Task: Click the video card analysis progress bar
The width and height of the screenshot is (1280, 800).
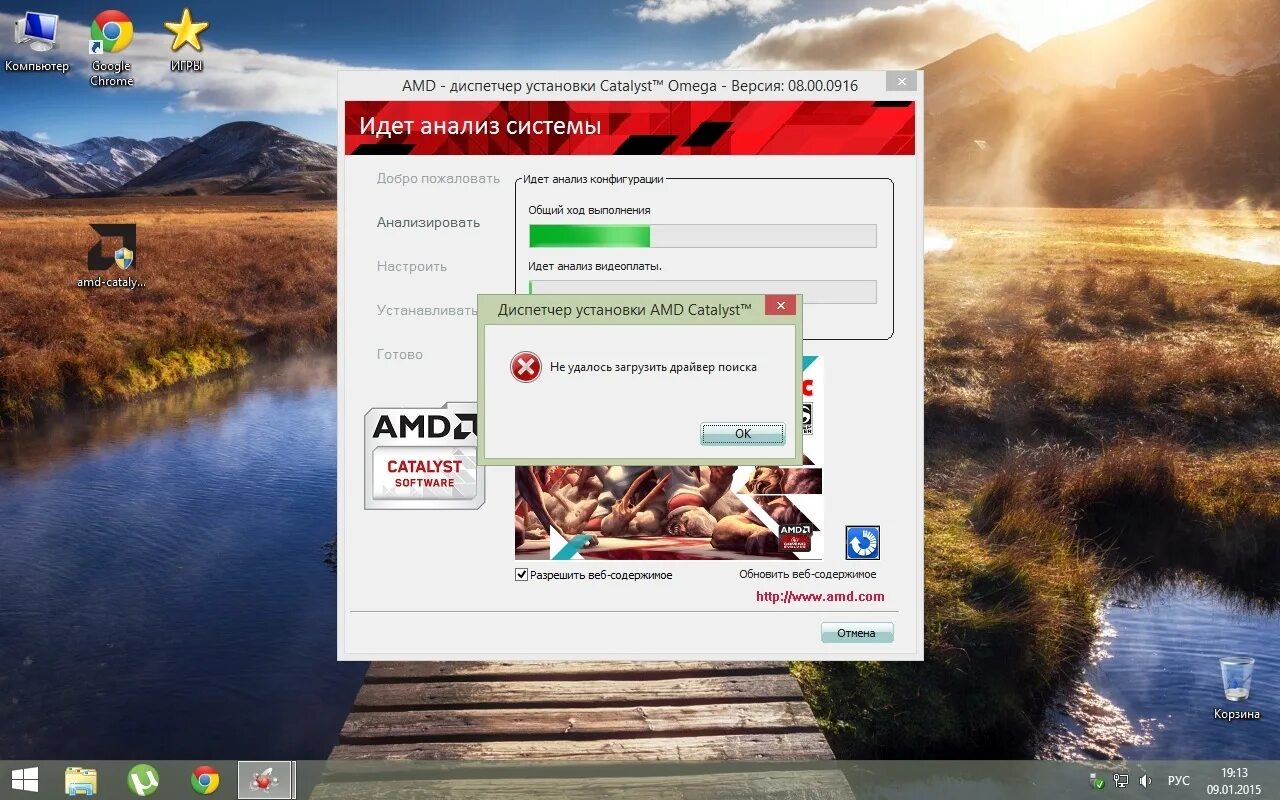Action: pyautogui.click(x=703, y=291)
